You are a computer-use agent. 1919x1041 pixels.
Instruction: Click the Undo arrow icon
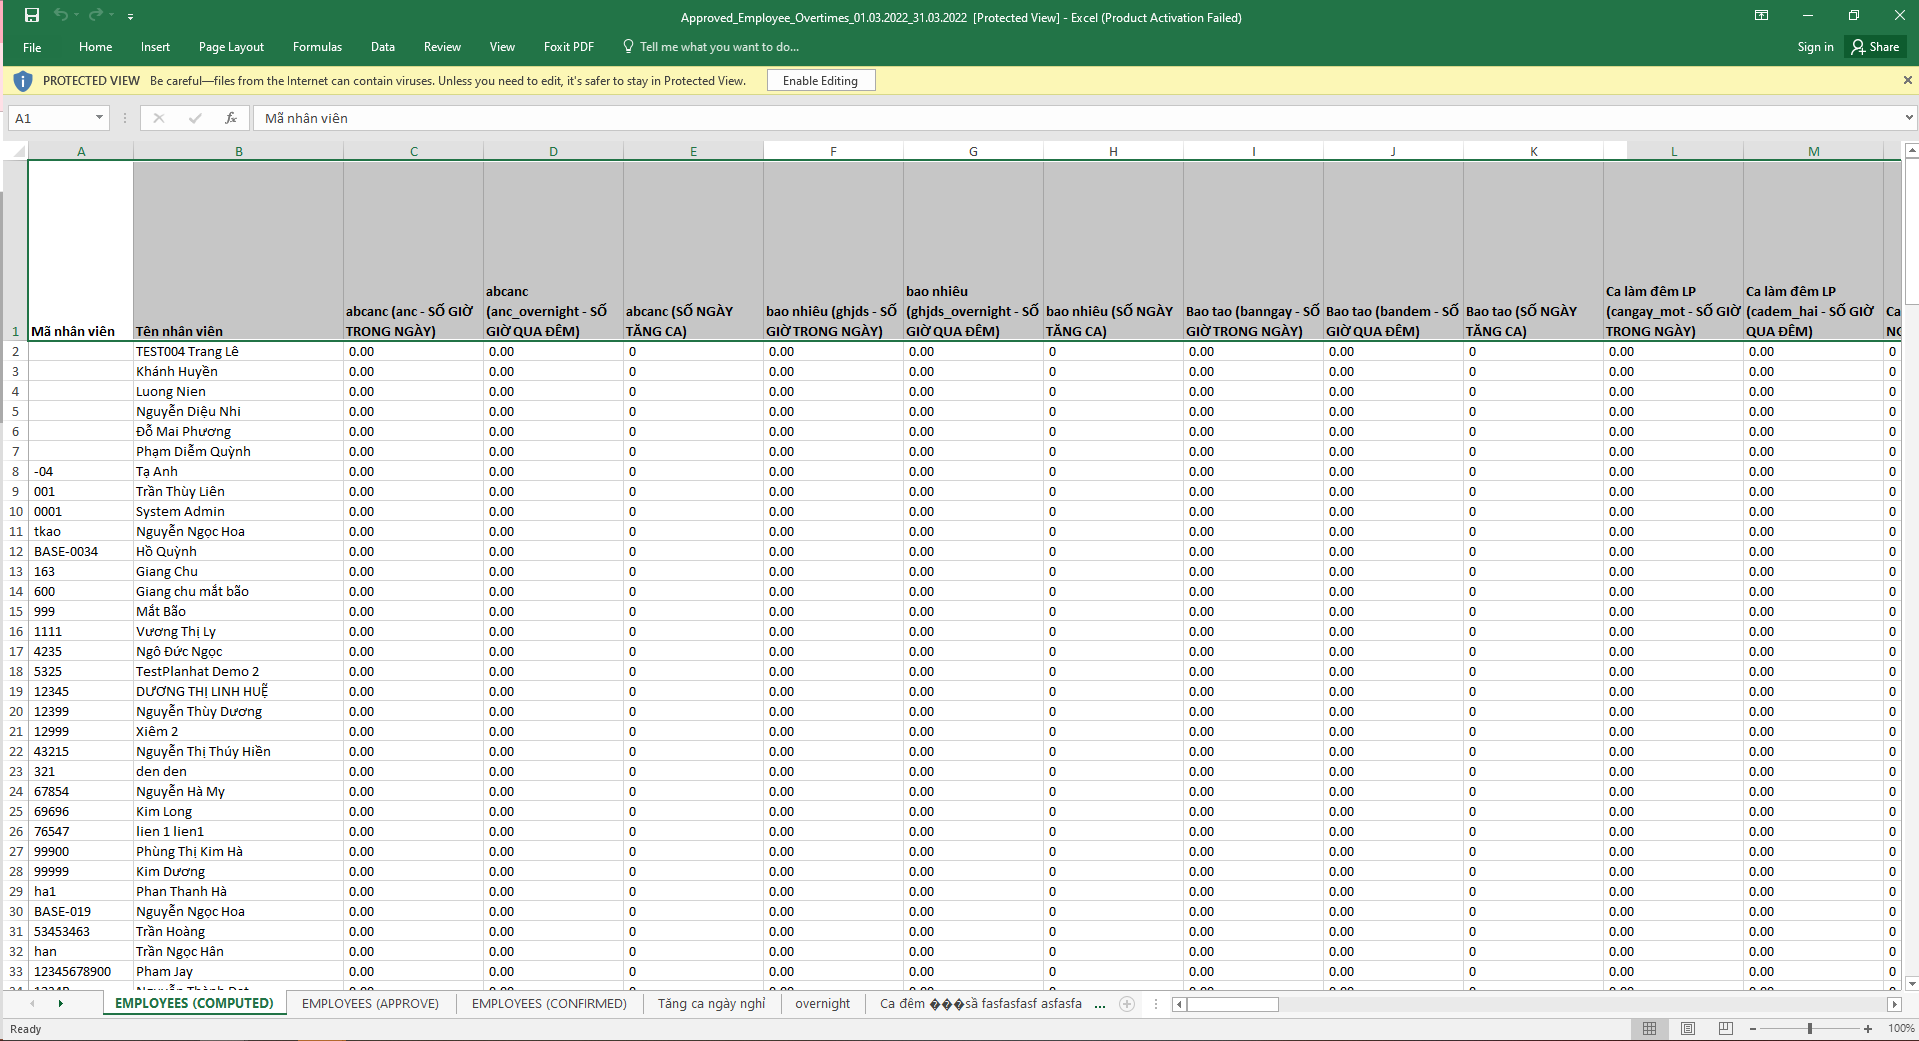tap(61, 15)
